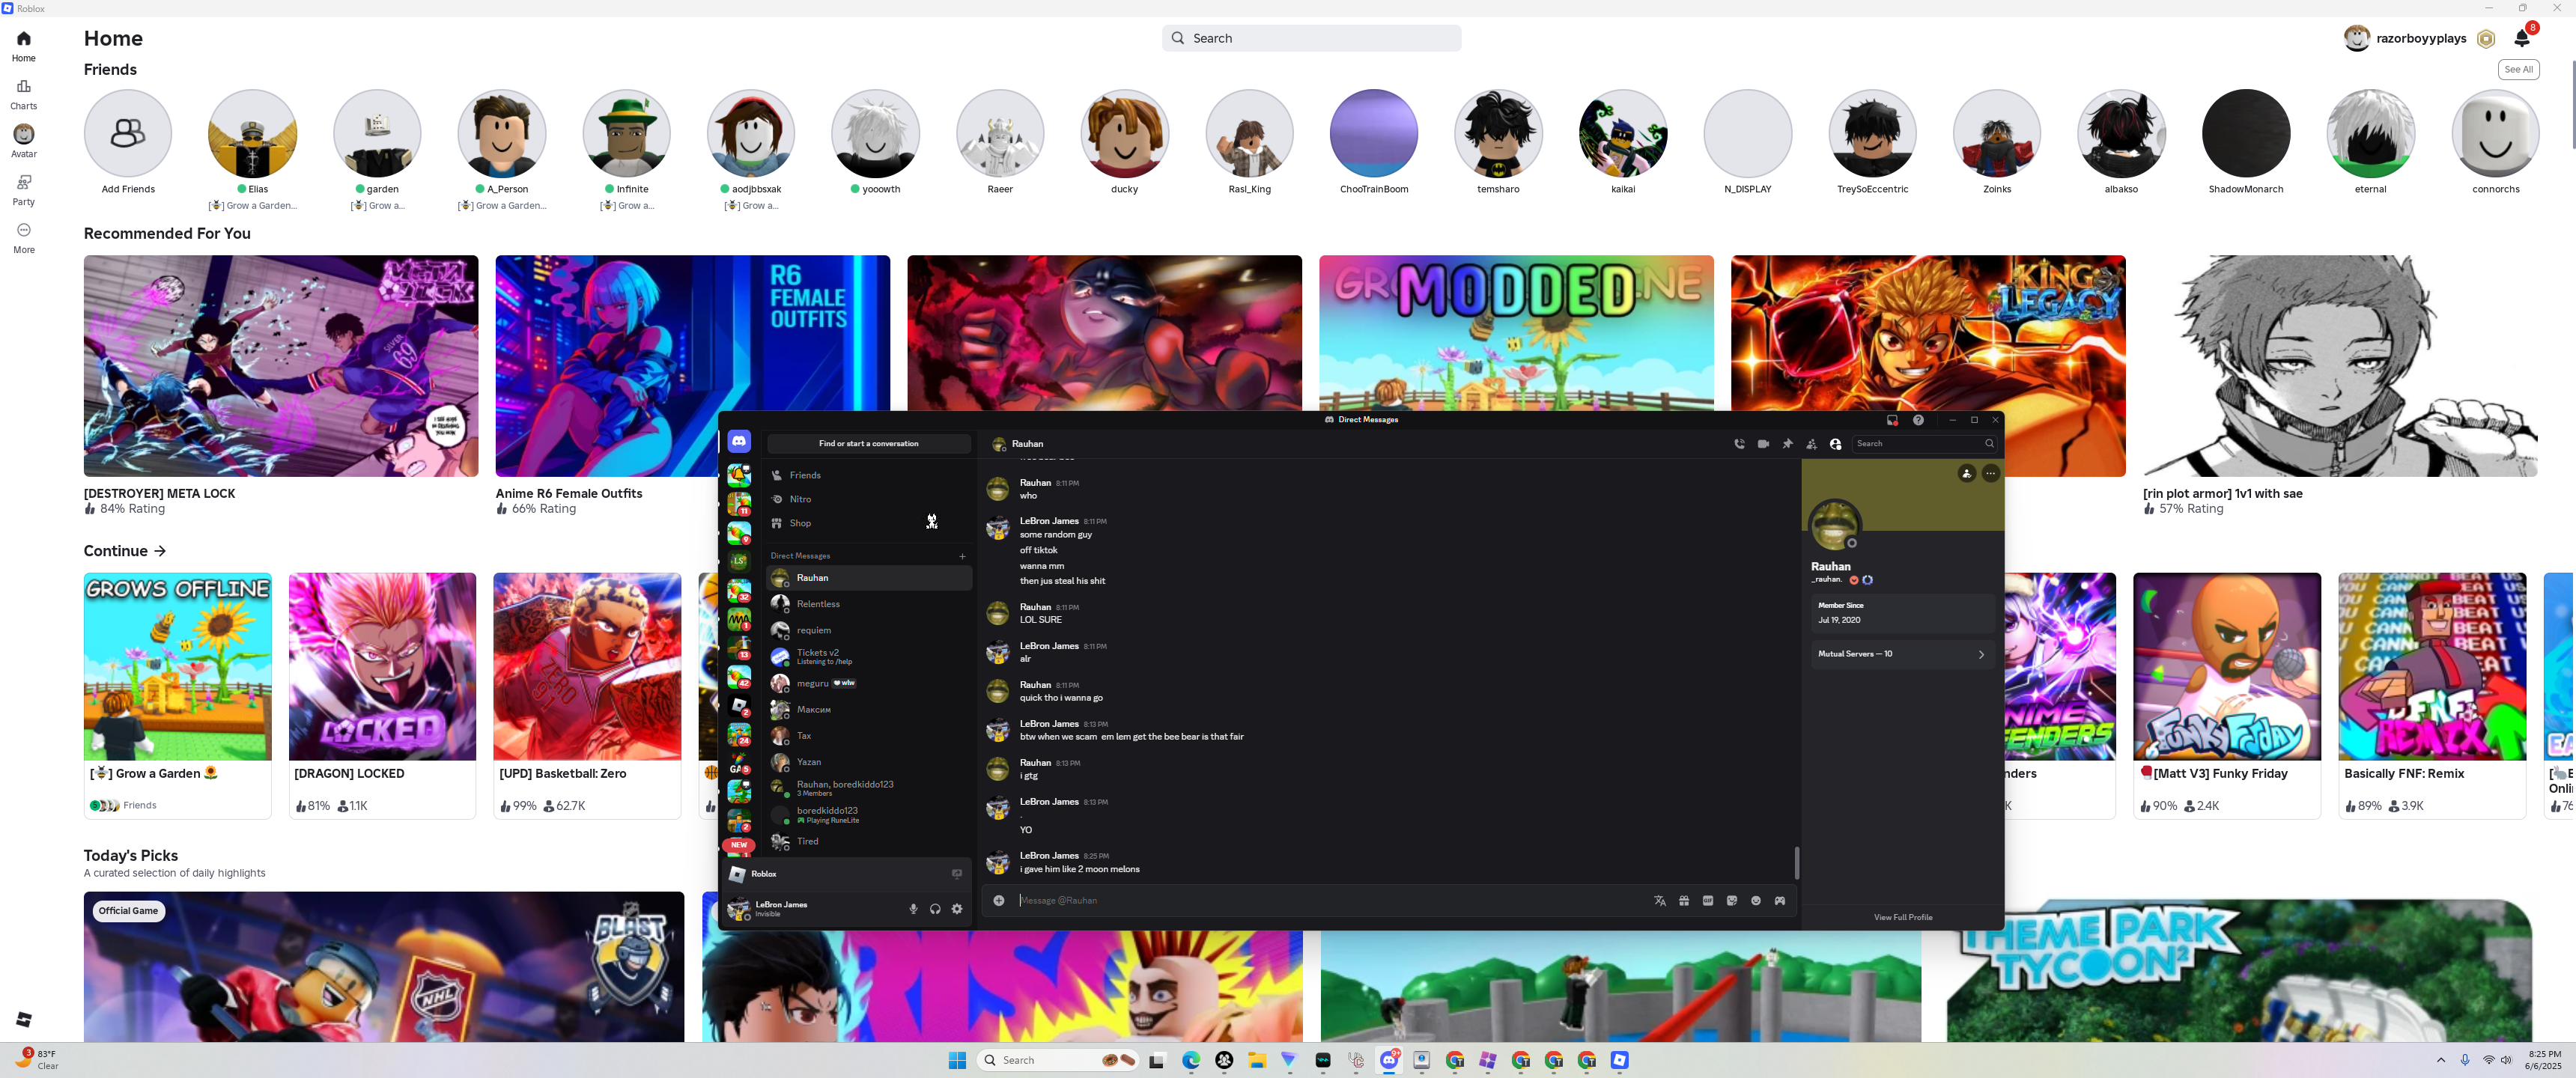Open Party in the Roblox sidebar
This screenshot has height=1078, width=2576.
coord(23,189)
